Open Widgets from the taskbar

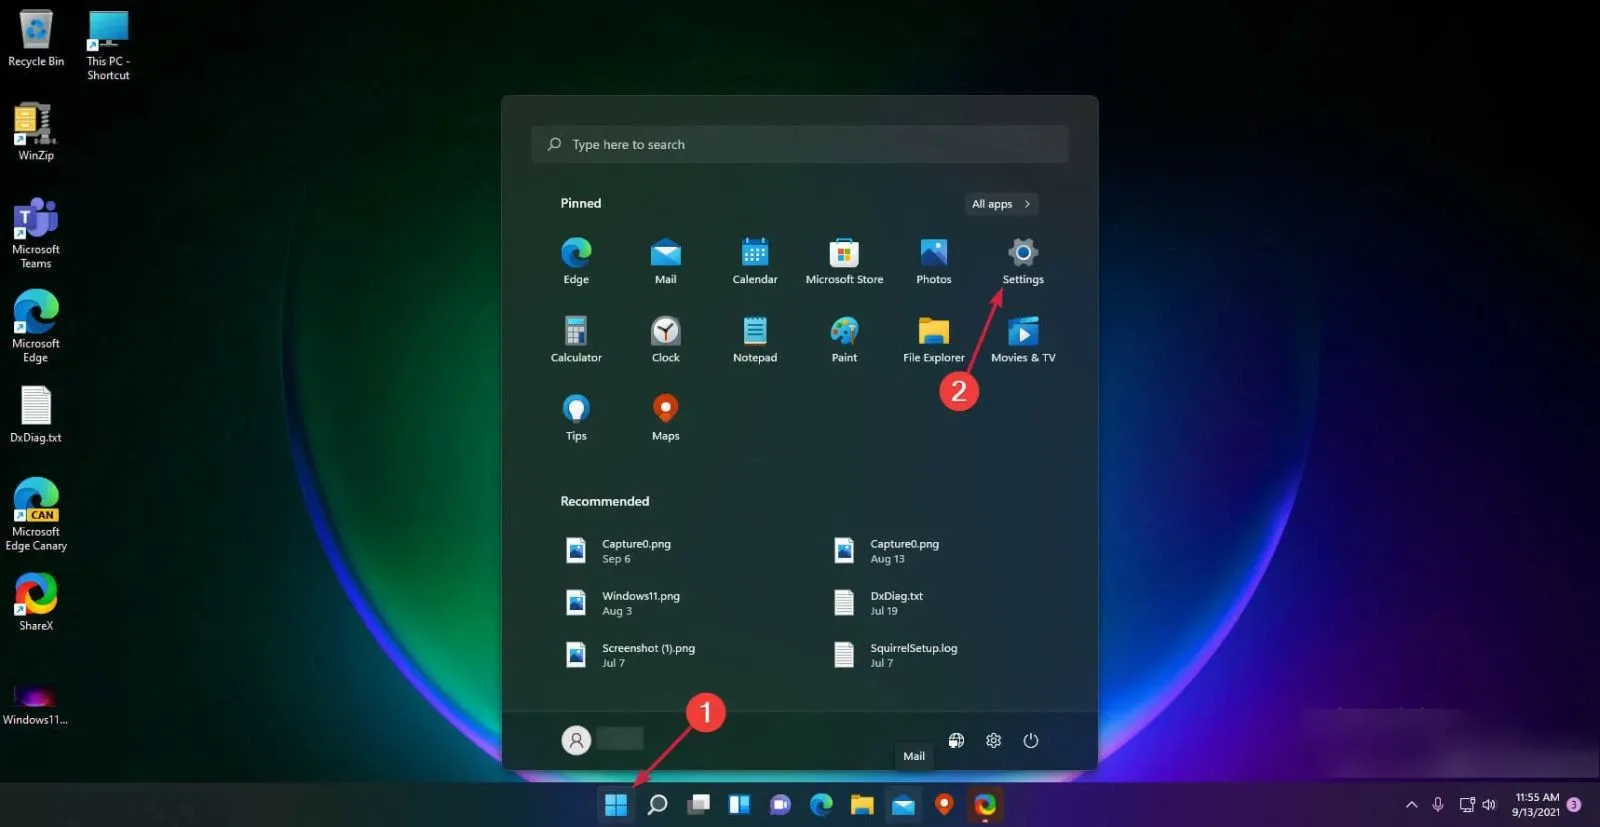[740, 804]
